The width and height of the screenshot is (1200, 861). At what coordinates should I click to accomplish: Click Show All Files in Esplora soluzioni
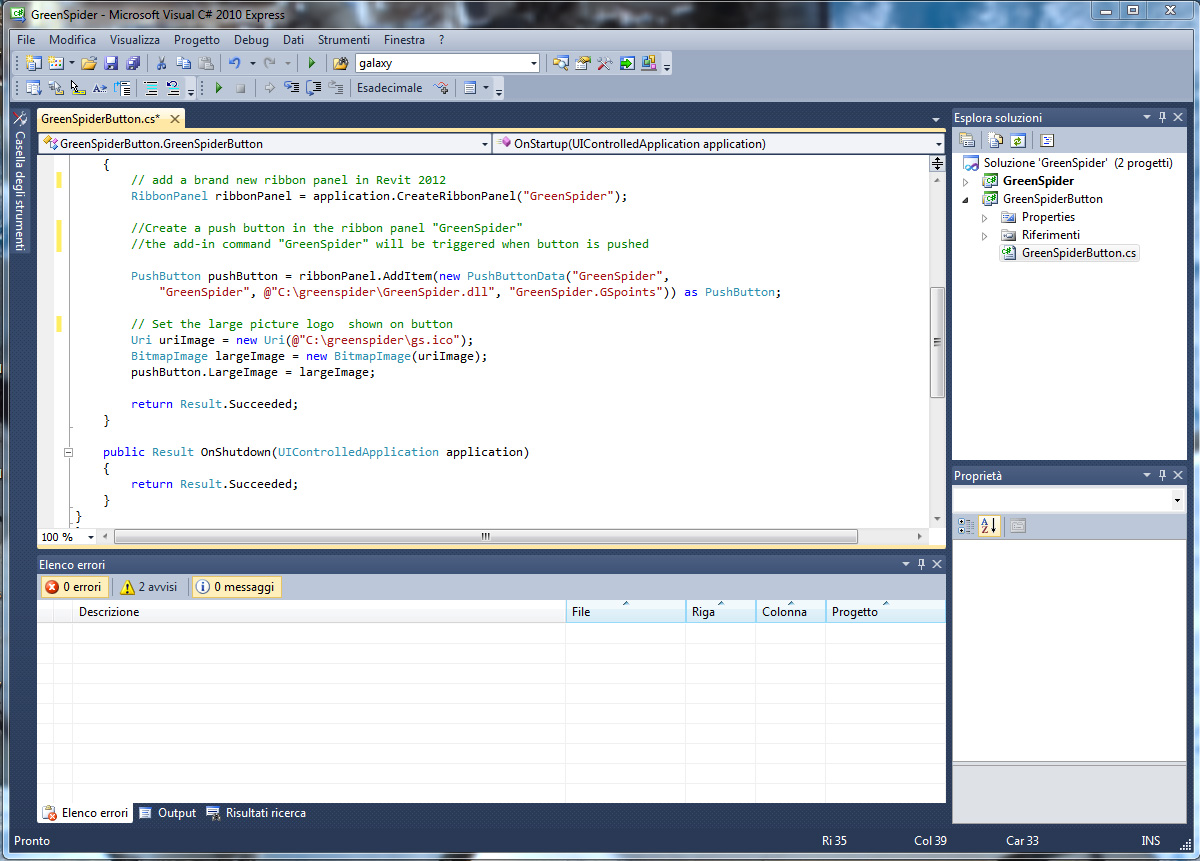996,141
